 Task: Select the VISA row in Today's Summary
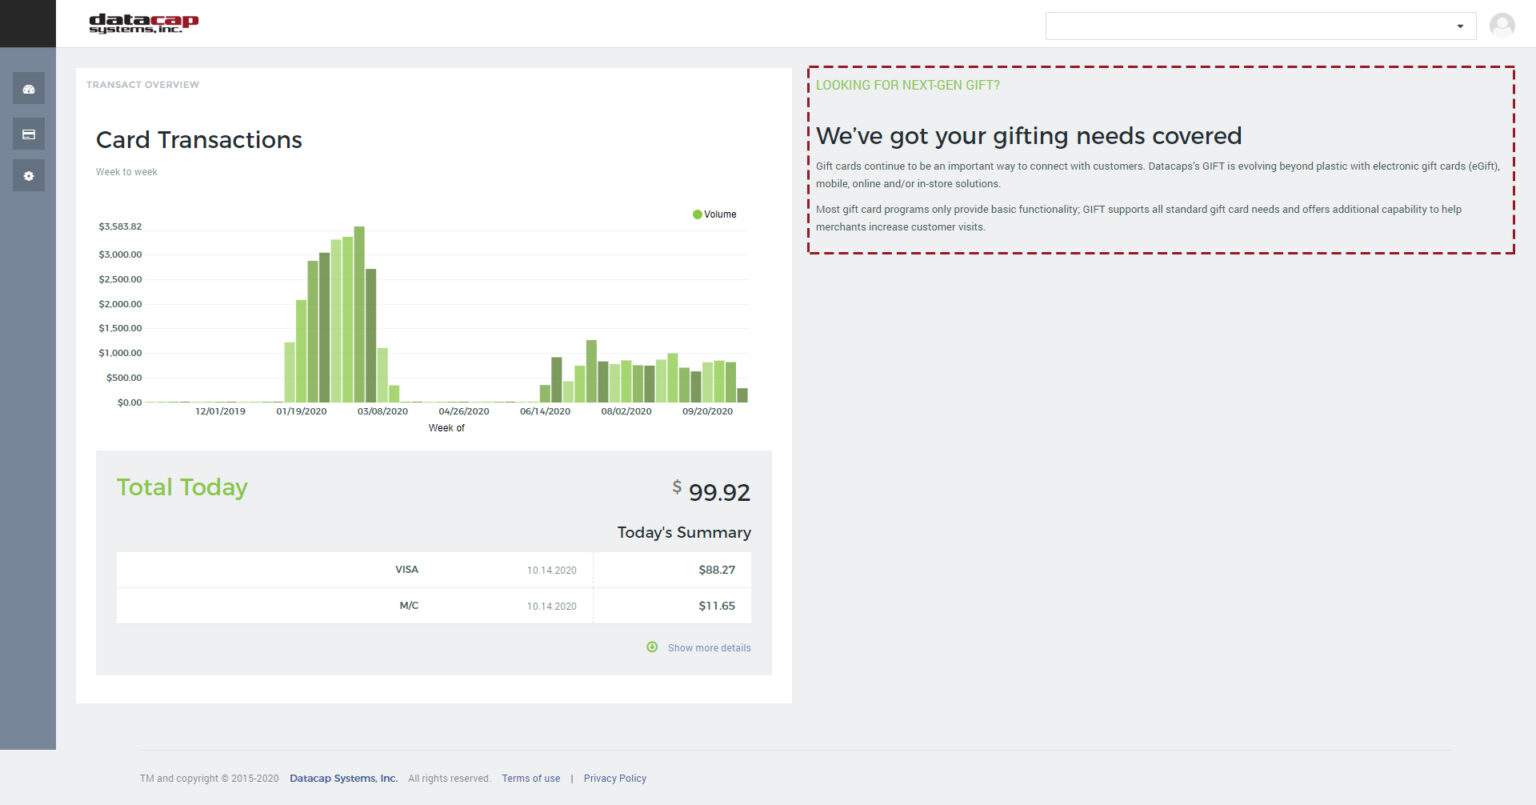click(433, 570)
